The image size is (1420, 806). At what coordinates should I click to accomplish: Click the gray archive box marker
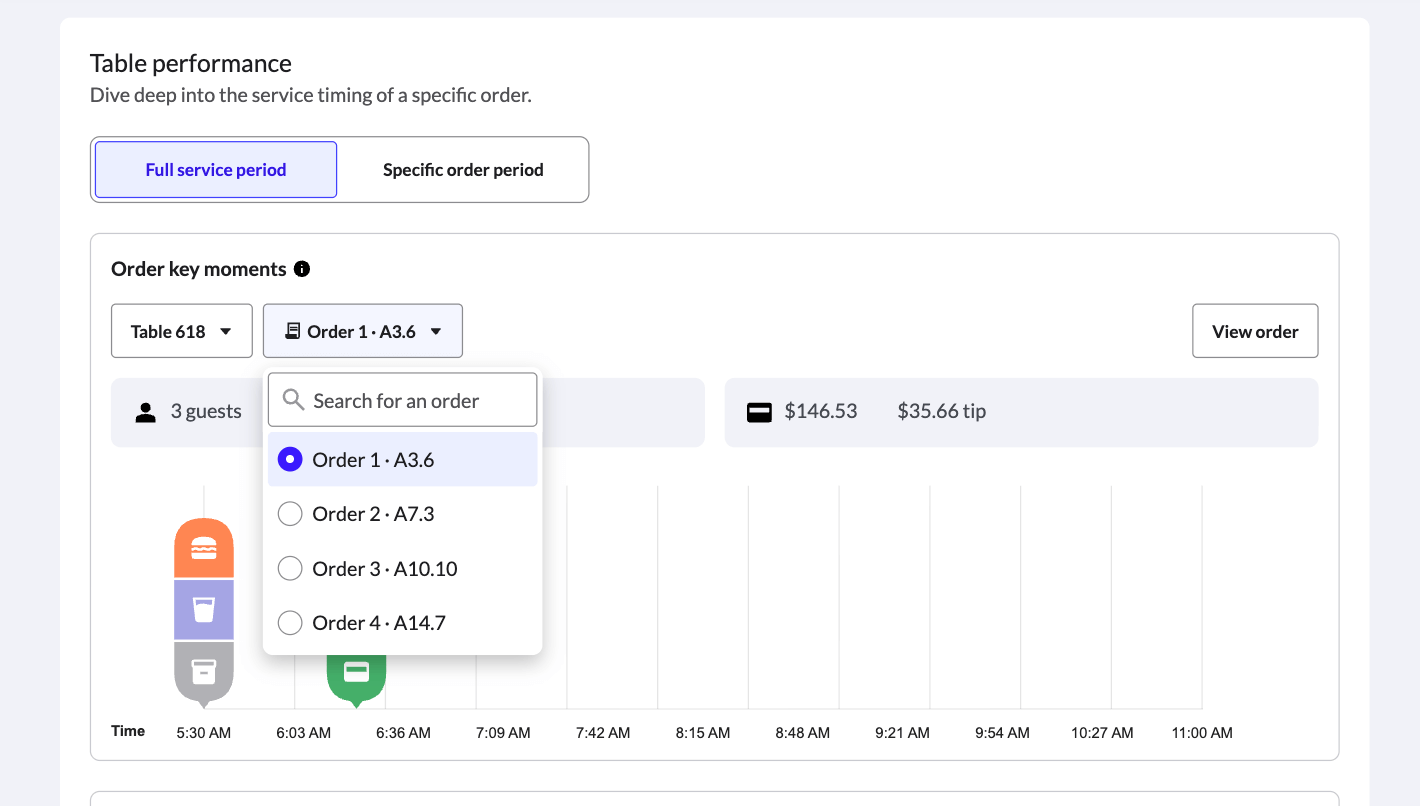pos(204,671)
